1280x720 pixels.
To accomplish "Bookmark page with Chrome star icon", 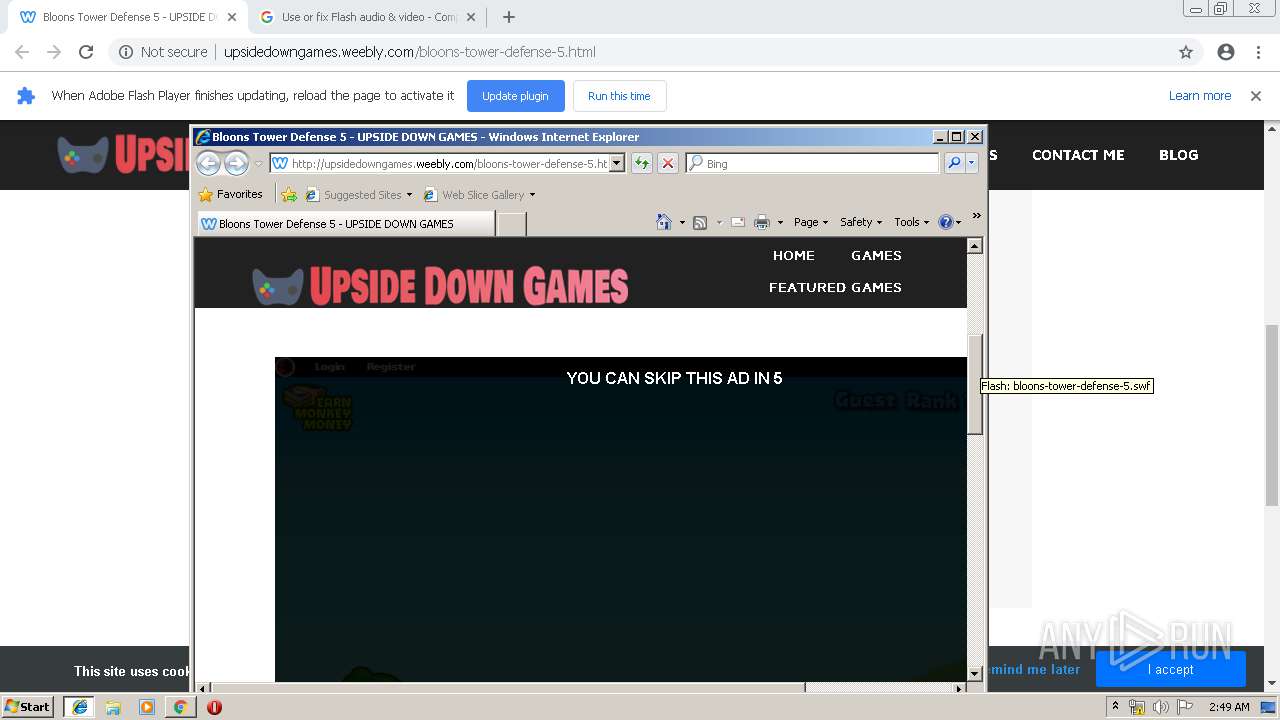I will (1186, 52).
